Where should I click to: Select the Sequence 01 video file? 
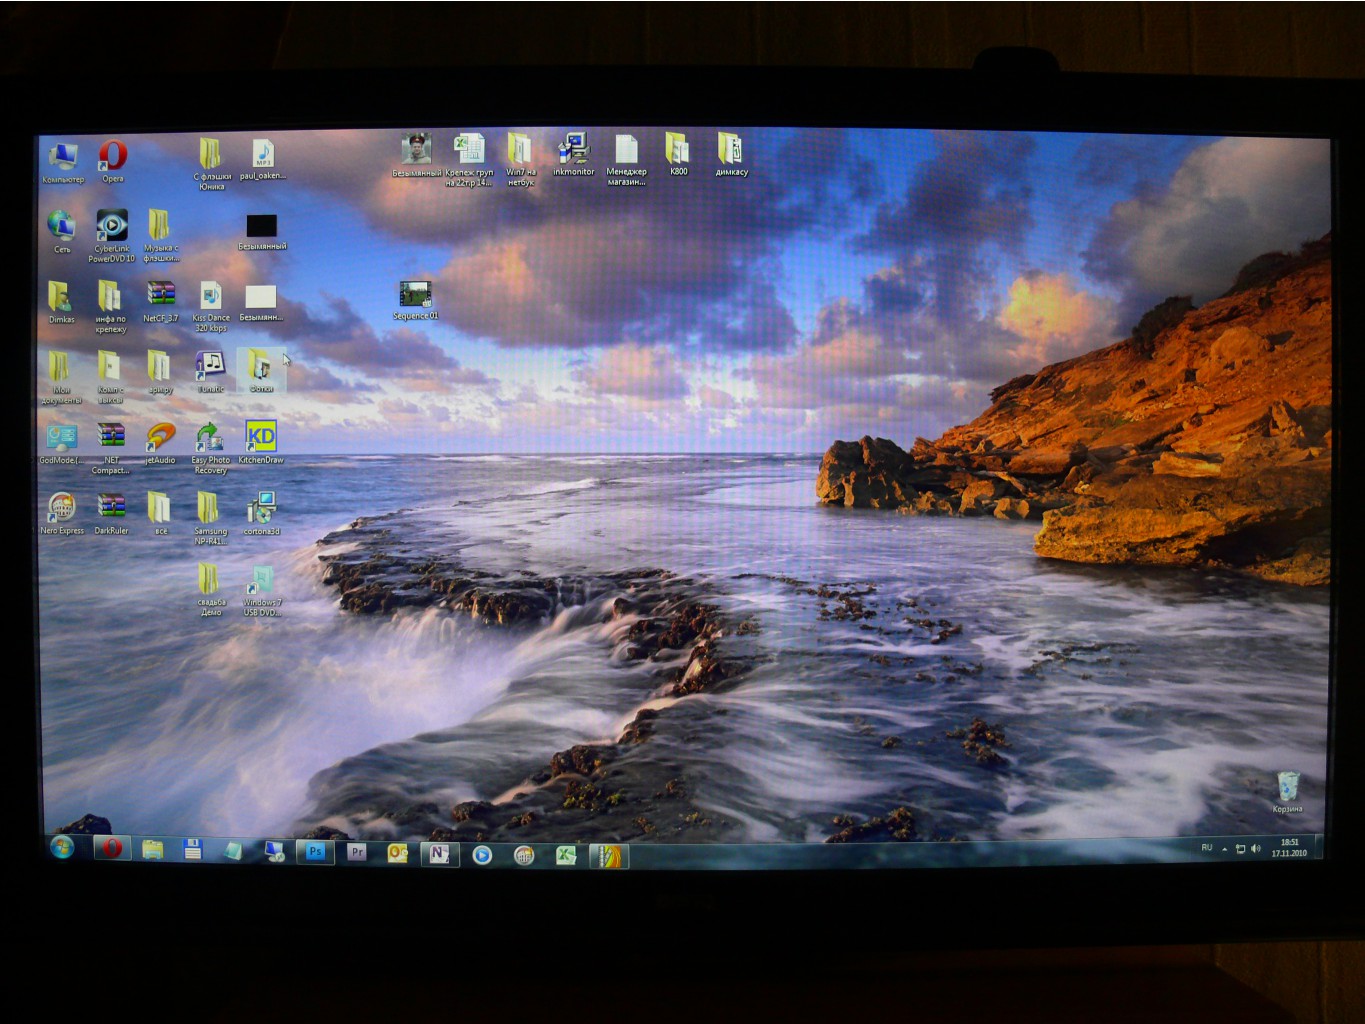click(x=415, y=301)
